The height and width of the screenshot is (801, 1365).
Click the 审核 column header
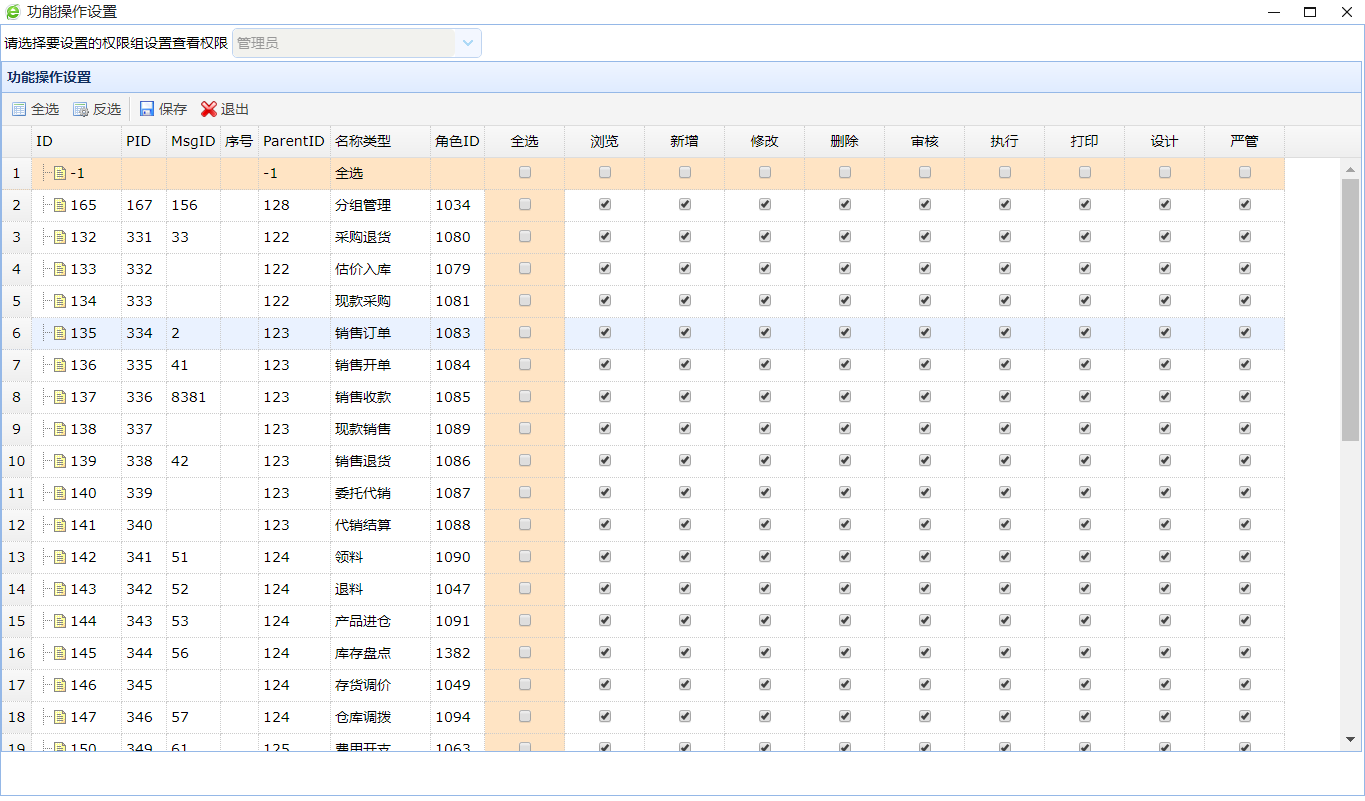point(925,141)
